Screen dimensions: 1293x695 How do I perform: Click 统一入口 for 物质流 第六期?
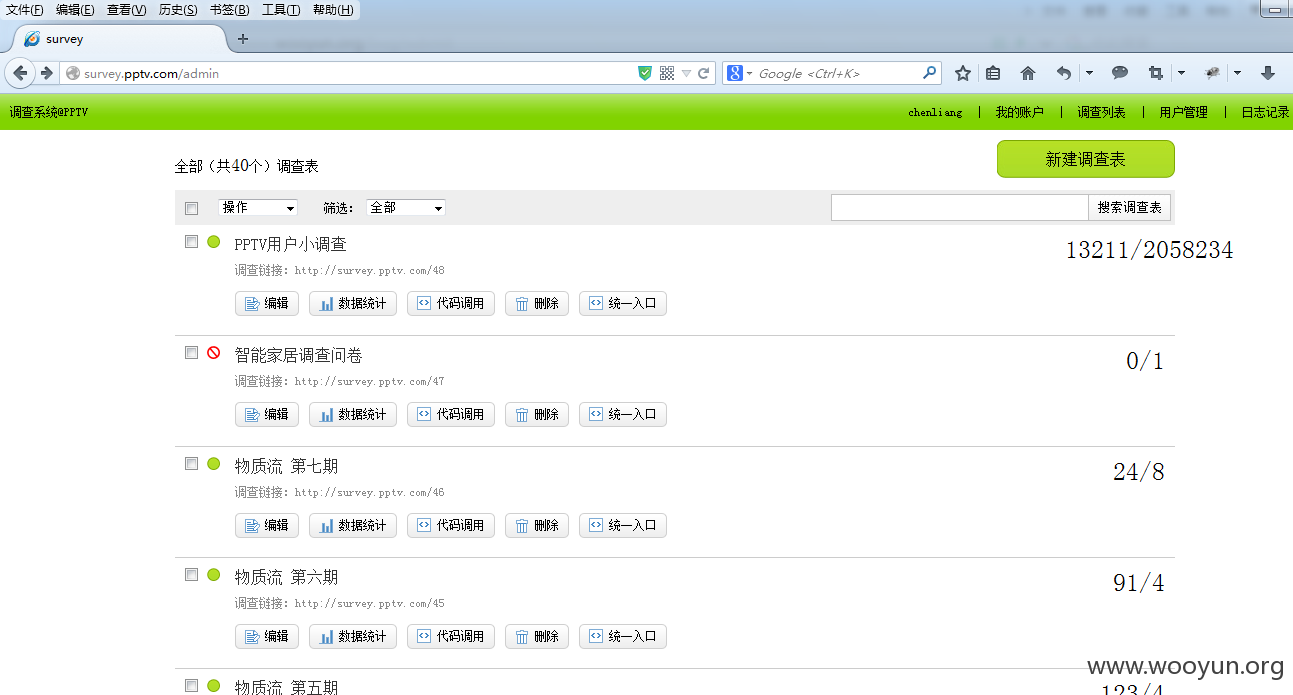tap(623, 637)
